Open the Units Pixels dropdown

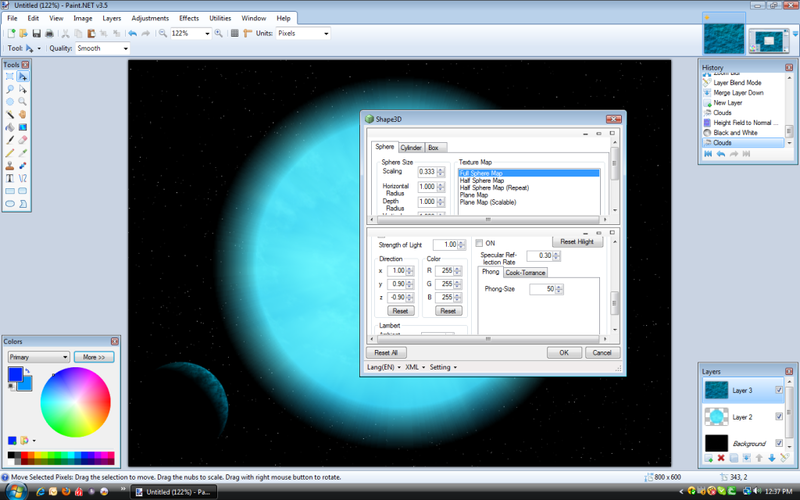point(326,34)
